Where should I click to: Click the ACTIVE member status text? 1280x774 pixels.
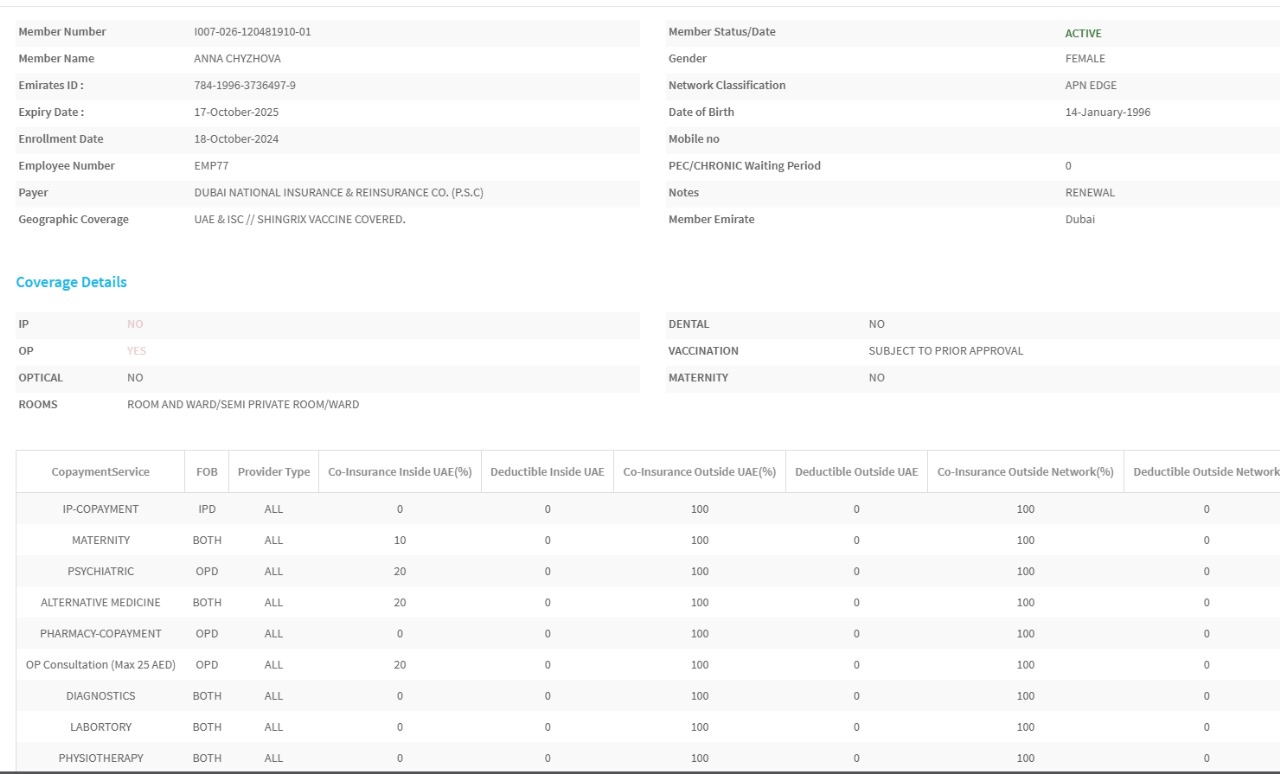pyautogui.click(x=1083, y=33)
